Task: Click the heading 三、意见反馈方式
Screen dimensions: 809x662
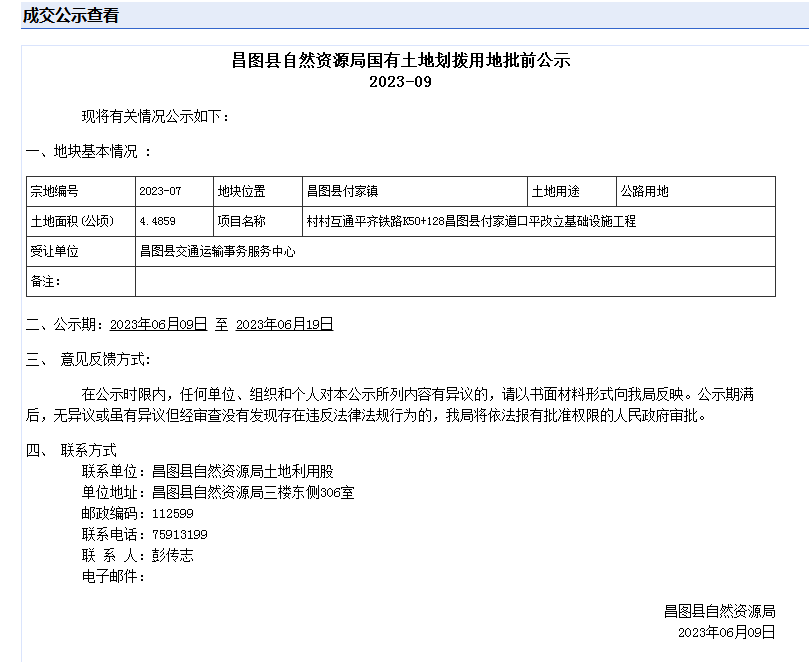Action: coord(88,360)
